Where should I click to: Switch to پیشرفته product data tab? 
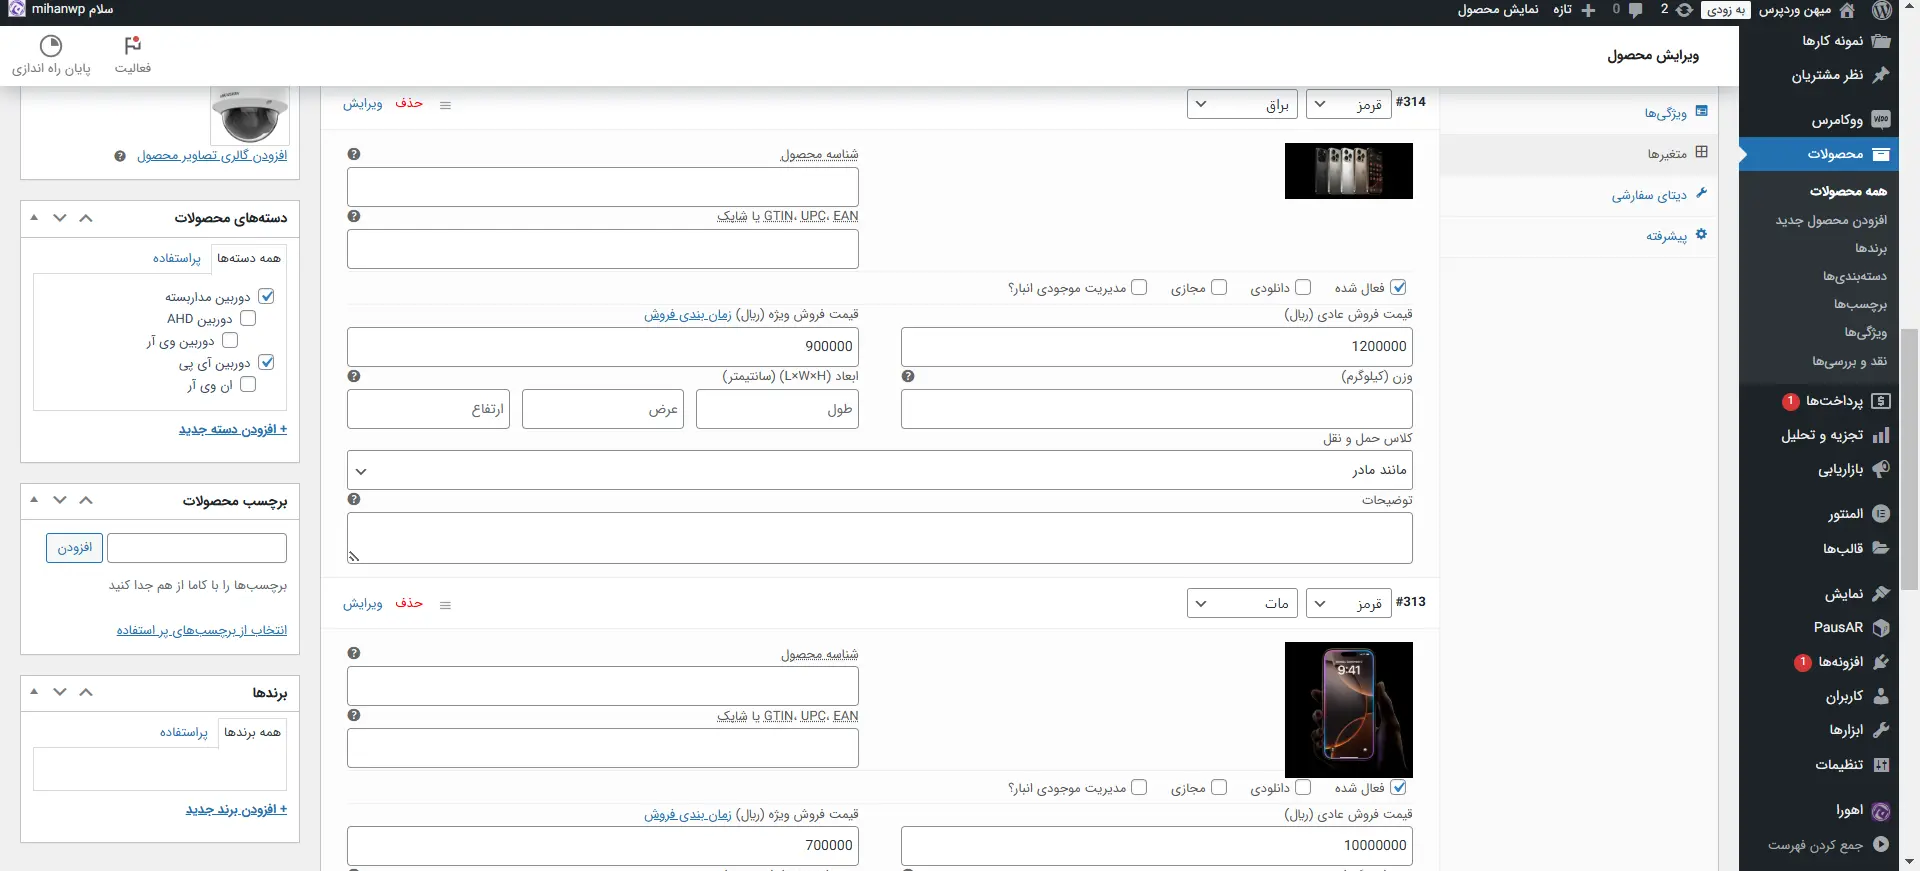1580,236
